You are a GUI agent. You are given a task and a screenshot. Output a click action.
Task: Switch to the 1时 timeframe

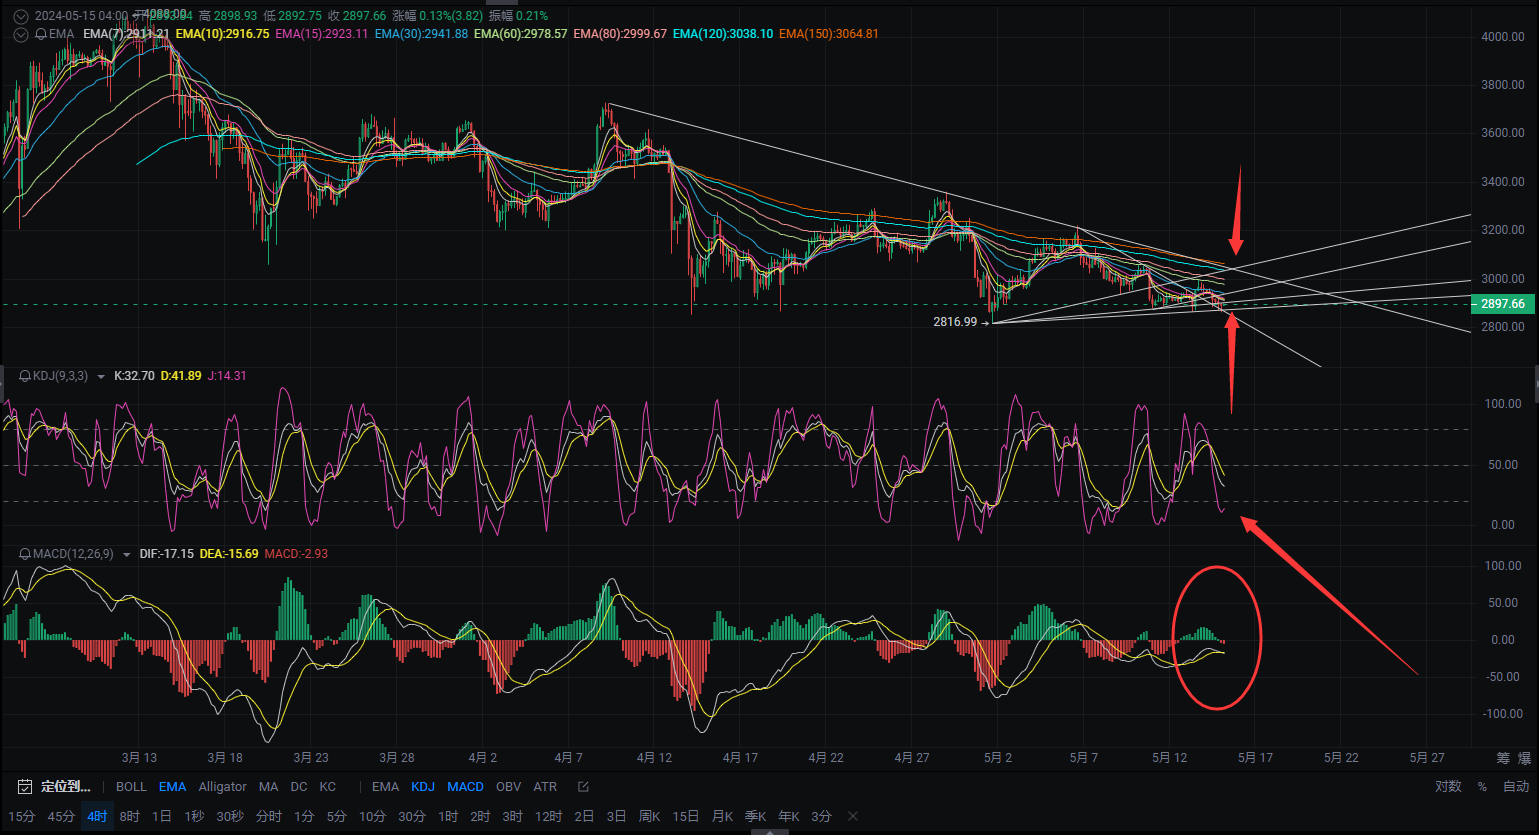click(x=448, y=816)
